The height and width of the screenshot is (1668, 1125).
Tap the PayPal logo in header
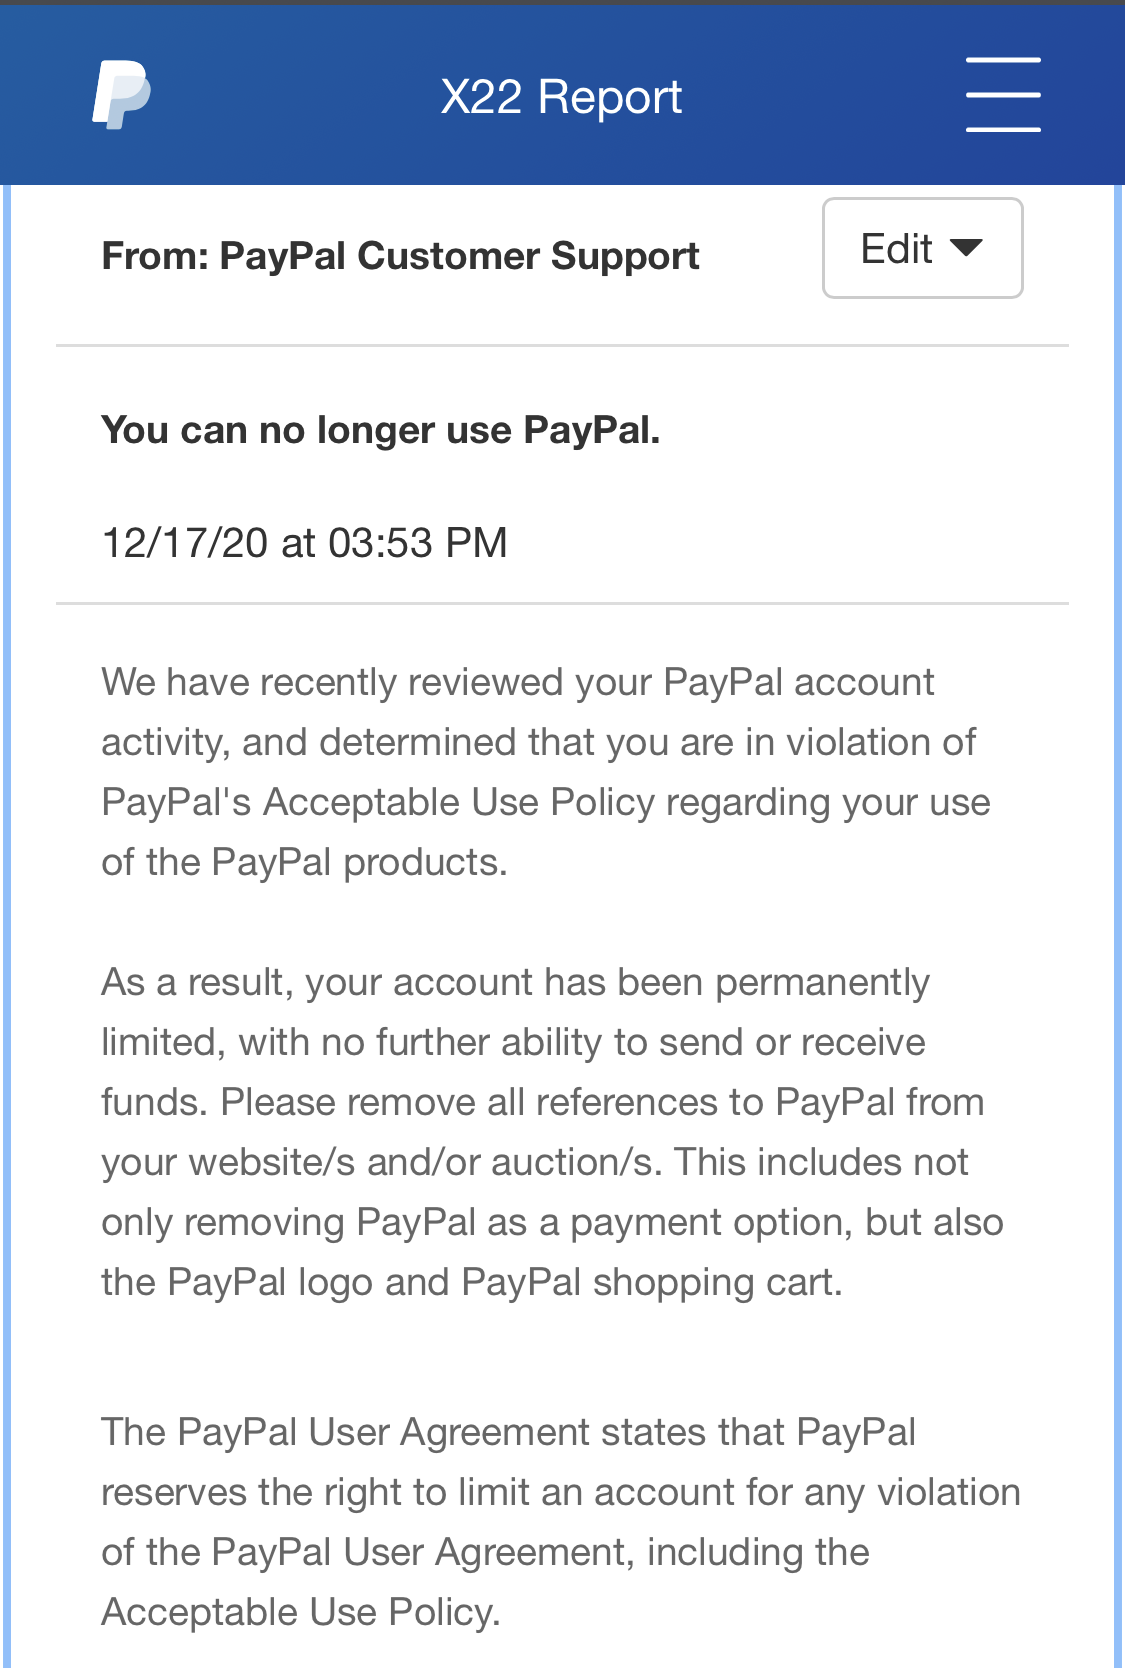[121, 95]
